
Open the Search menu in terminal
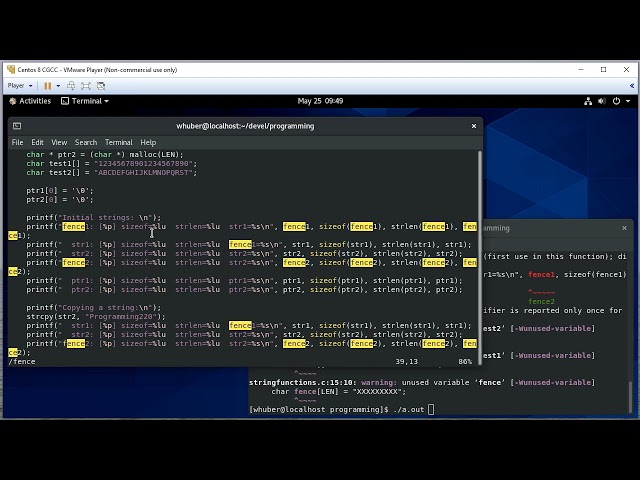[86, 142]
